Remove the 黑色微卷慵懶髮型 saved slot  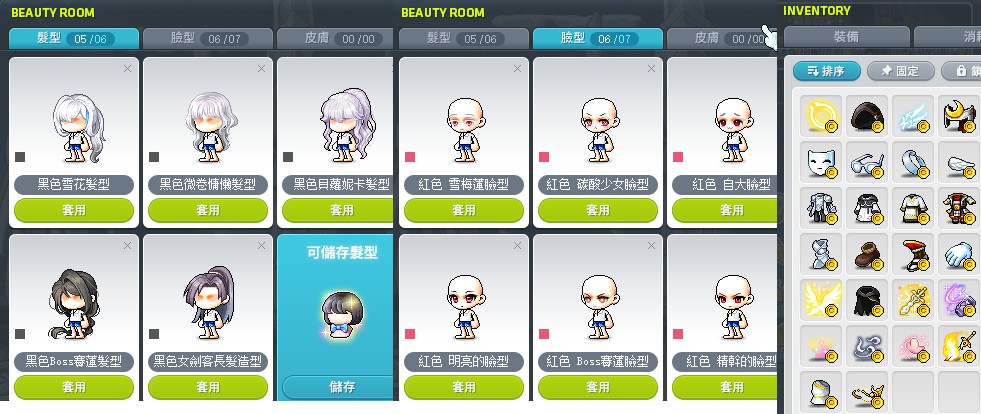[262, 69]
